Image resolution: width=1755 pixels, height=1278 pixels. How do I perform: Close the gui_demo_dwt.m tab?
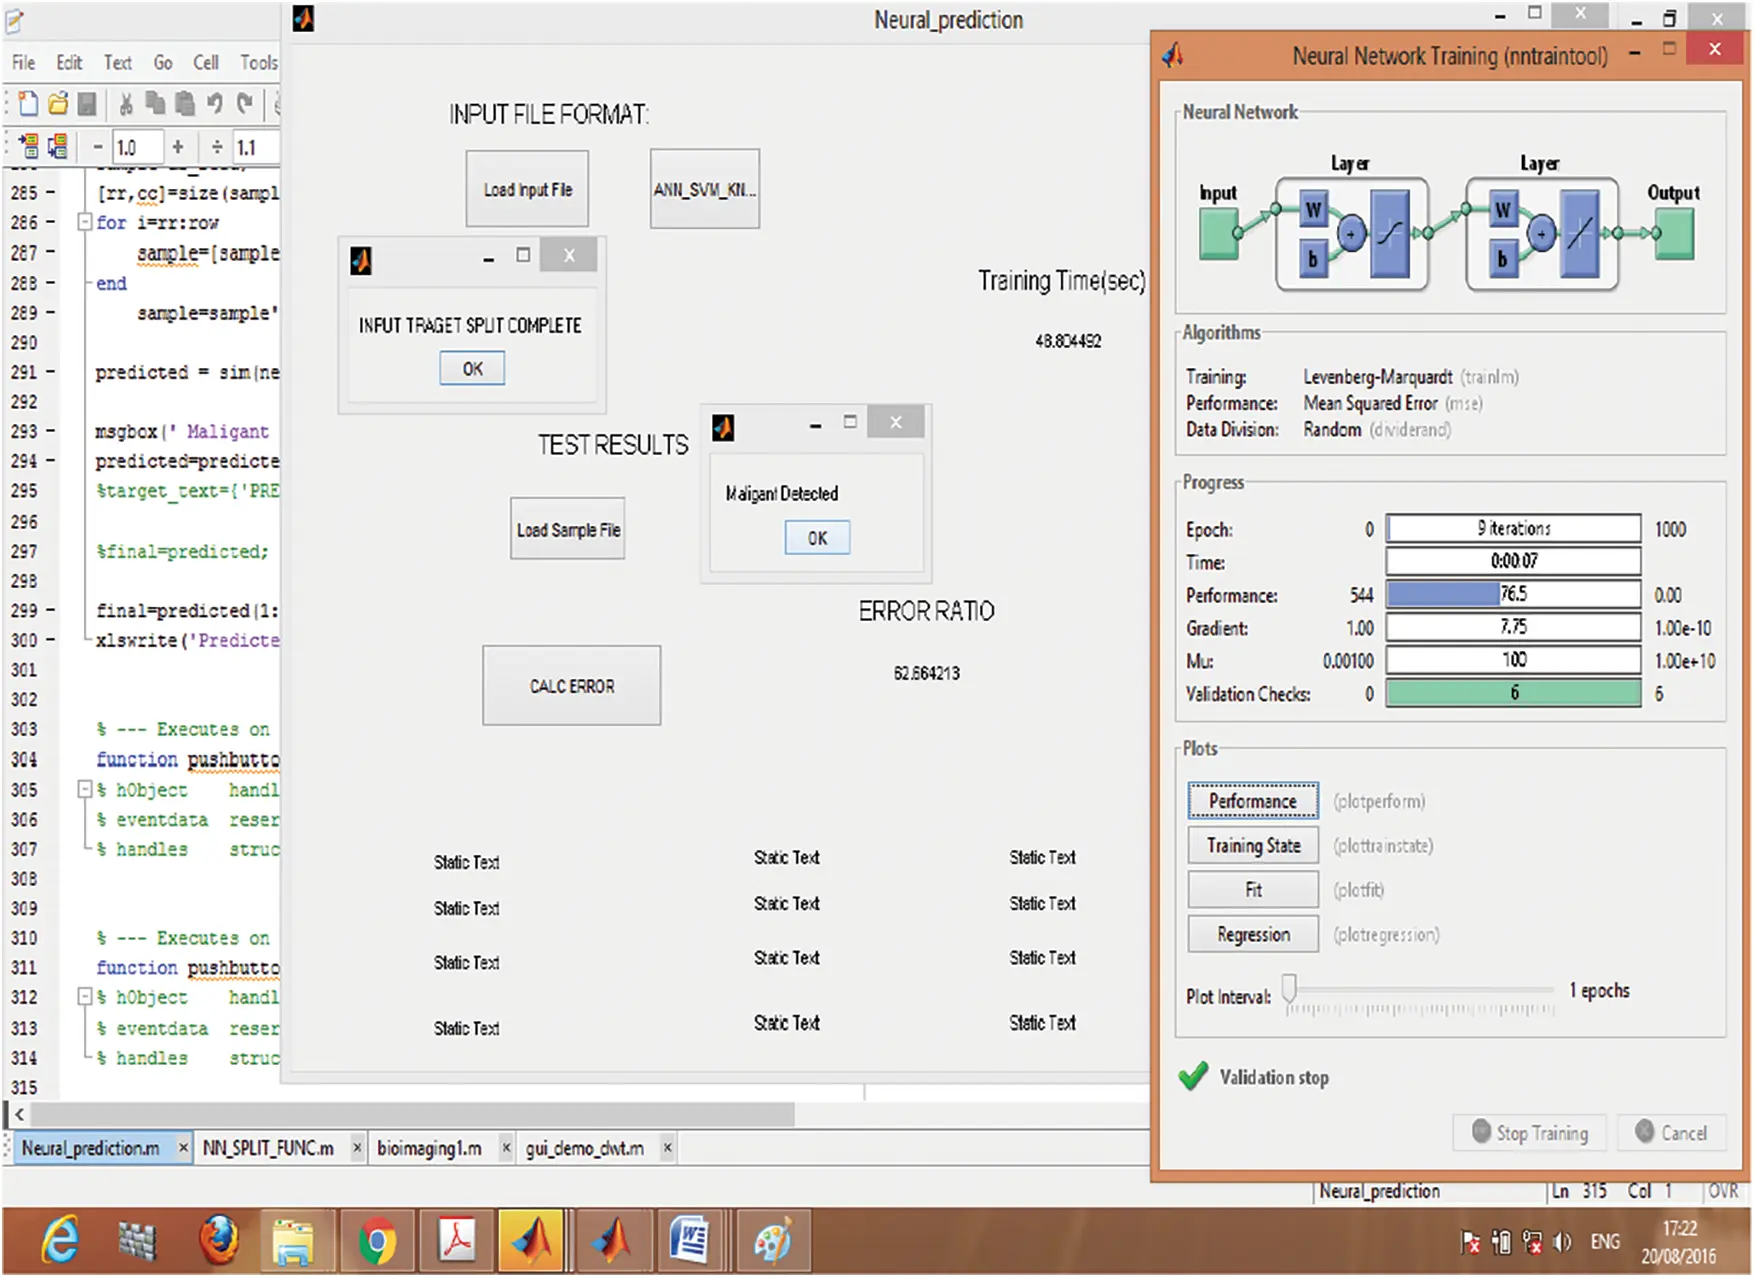[668, 1148]
